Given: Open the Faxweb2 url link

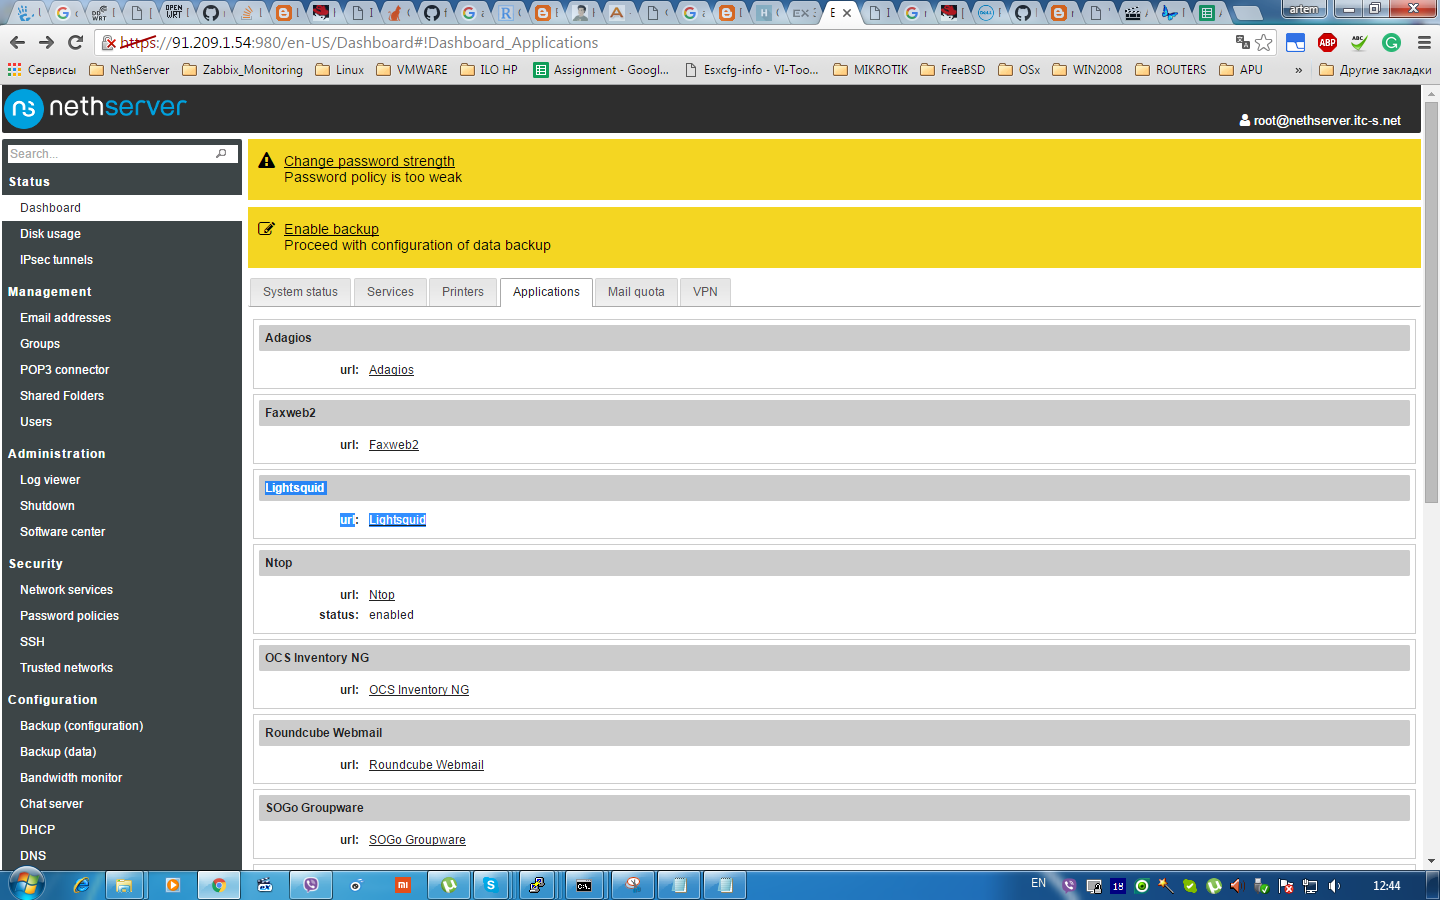Looking at the screenshot, I should tap(394, 445).
